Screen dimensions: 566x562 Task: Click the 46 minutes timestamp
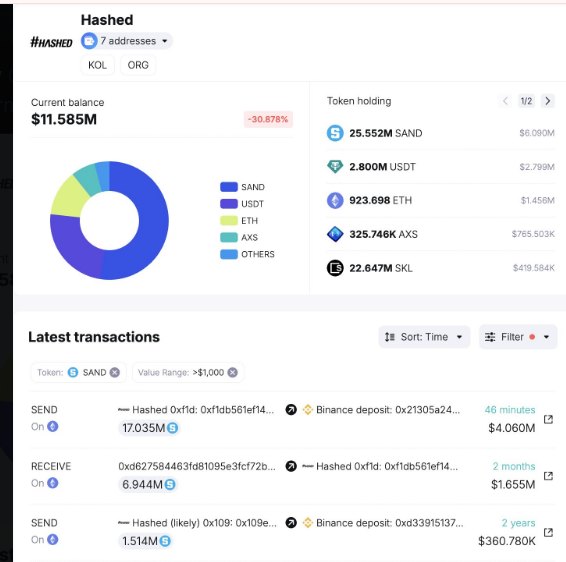coord(510,410)
